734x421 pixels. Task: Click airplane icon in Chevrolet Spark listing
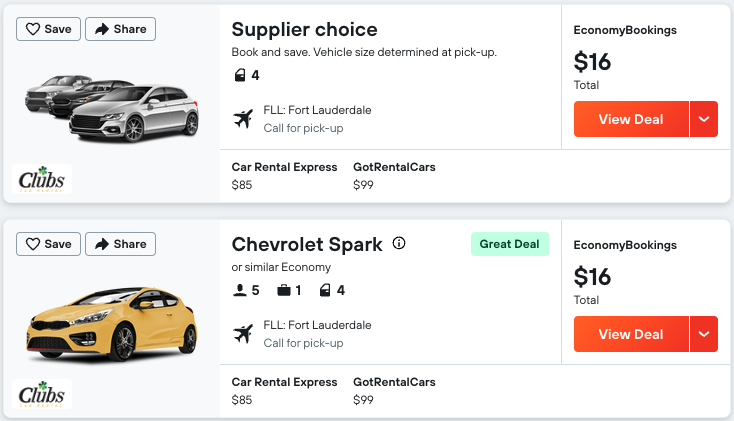pyautogui.click(x=243, y=334)
